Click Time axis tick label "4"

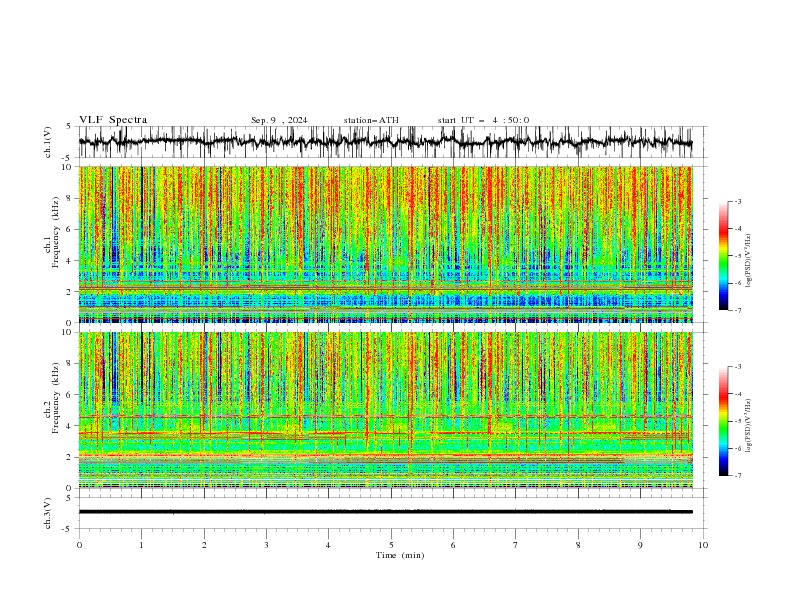point(328,545)
